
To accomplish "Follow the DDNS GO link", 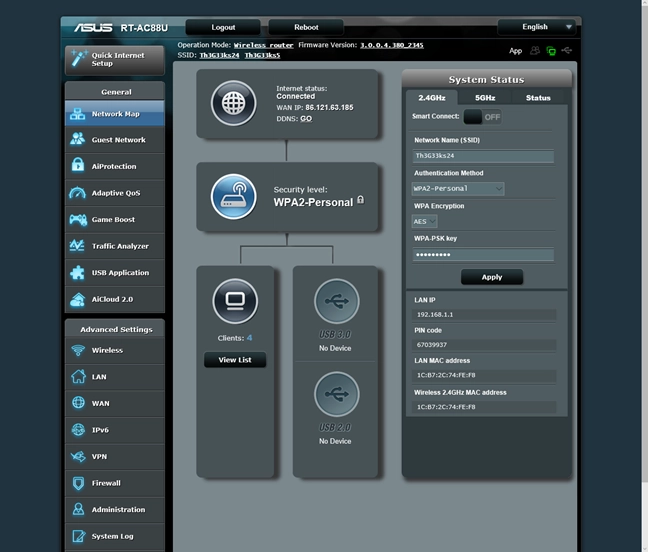I will [306, 119].
